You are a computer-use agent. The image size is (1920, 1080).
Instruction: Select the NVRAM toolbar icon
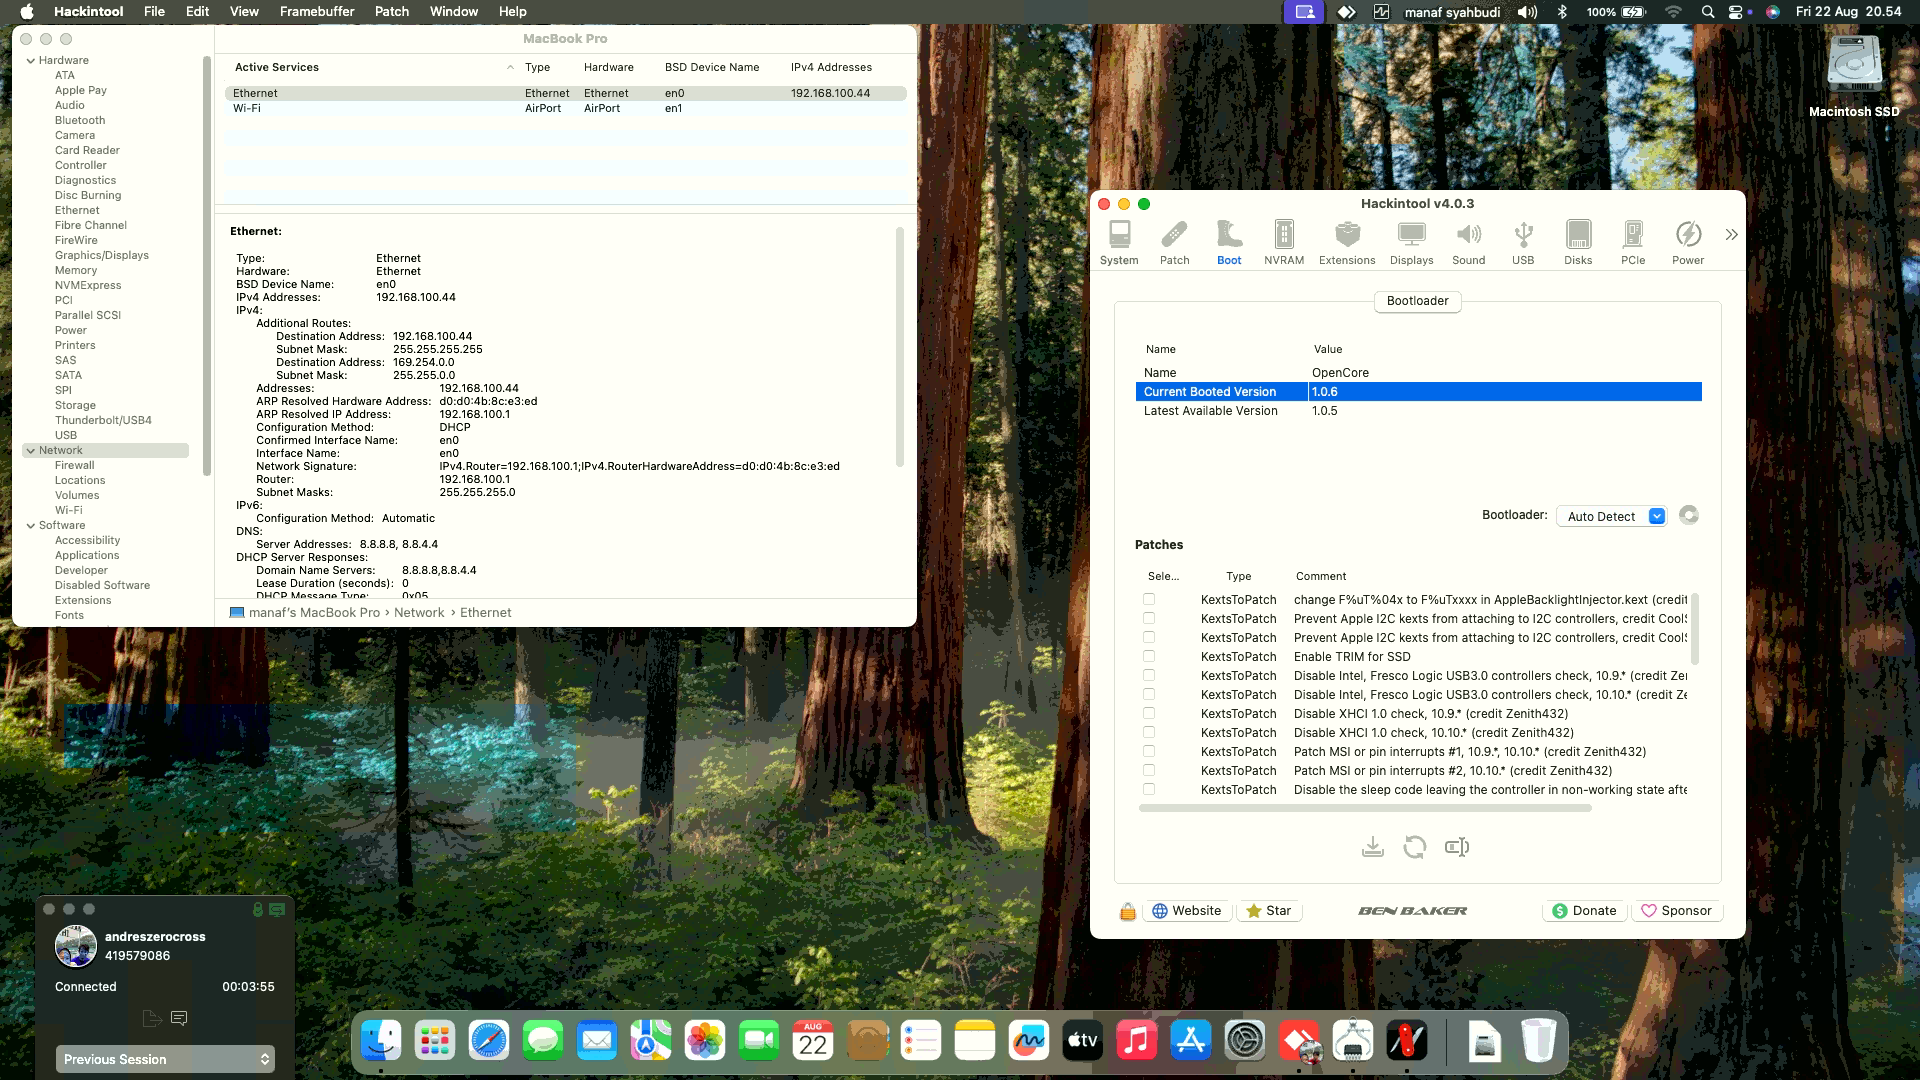click(x=1283, y=240)
